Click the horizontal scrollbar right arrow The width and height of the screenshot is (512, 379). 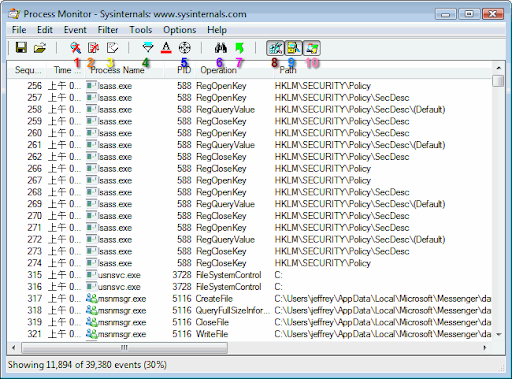click(485, 348)
